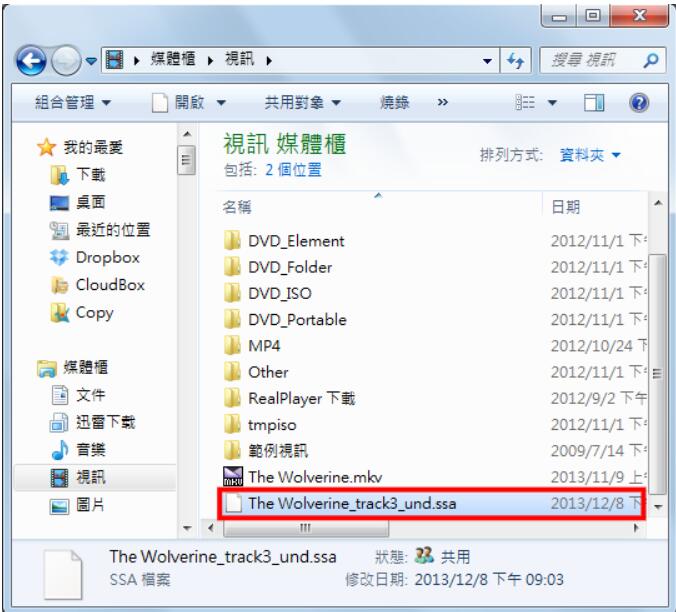Click the change view icon in toolbar

pos(525,103)
